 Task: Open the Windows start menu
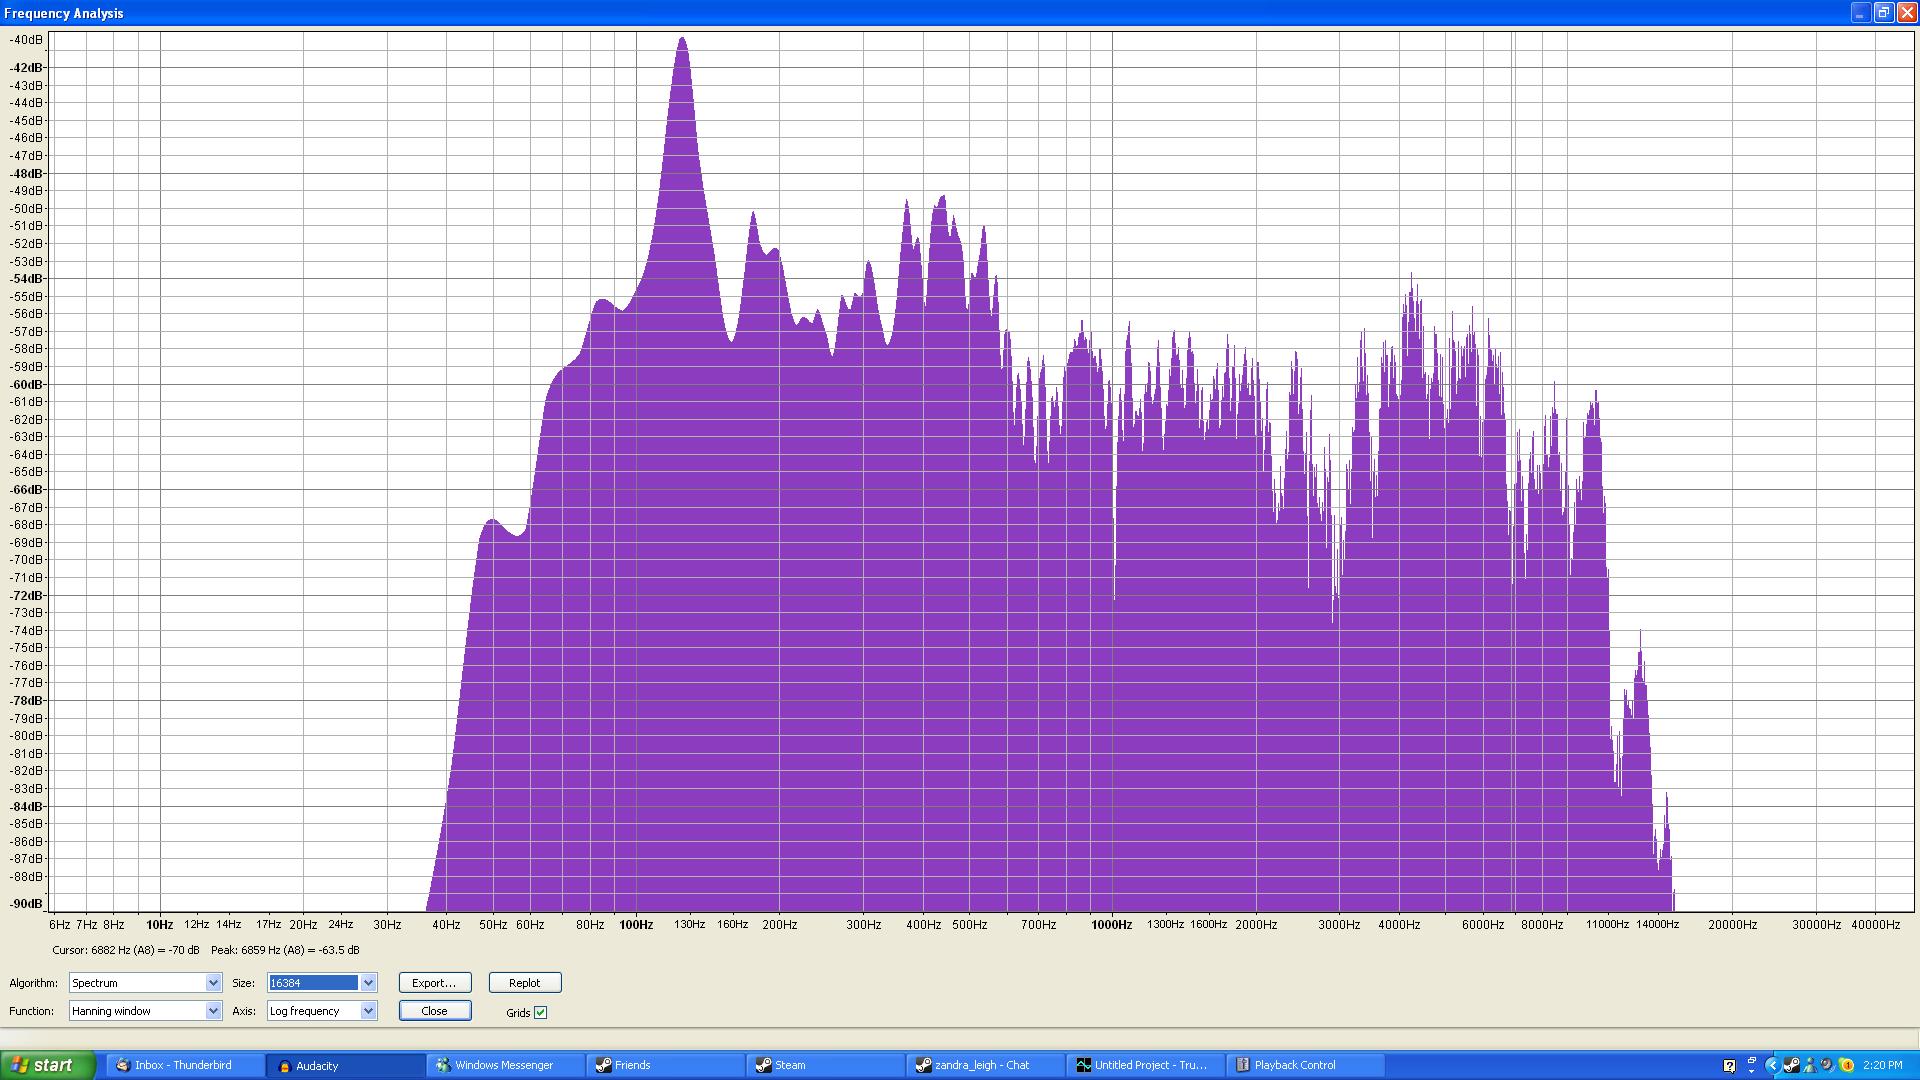coord(47,1065)
